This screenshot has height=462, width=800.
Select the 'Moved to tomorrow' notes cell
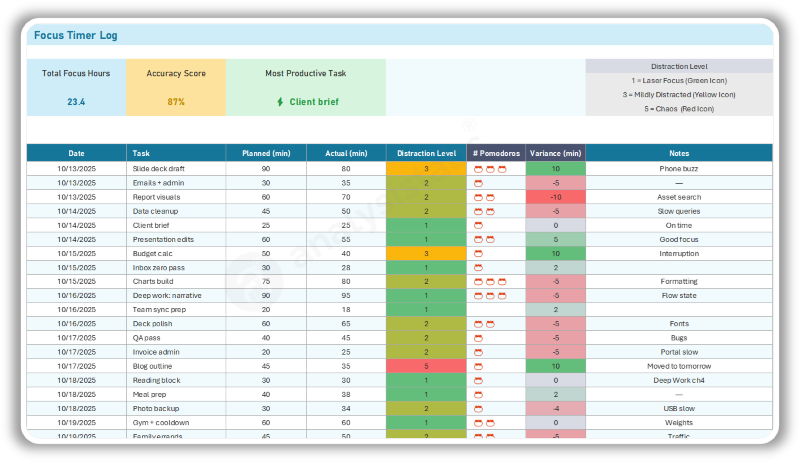[679, 366]
